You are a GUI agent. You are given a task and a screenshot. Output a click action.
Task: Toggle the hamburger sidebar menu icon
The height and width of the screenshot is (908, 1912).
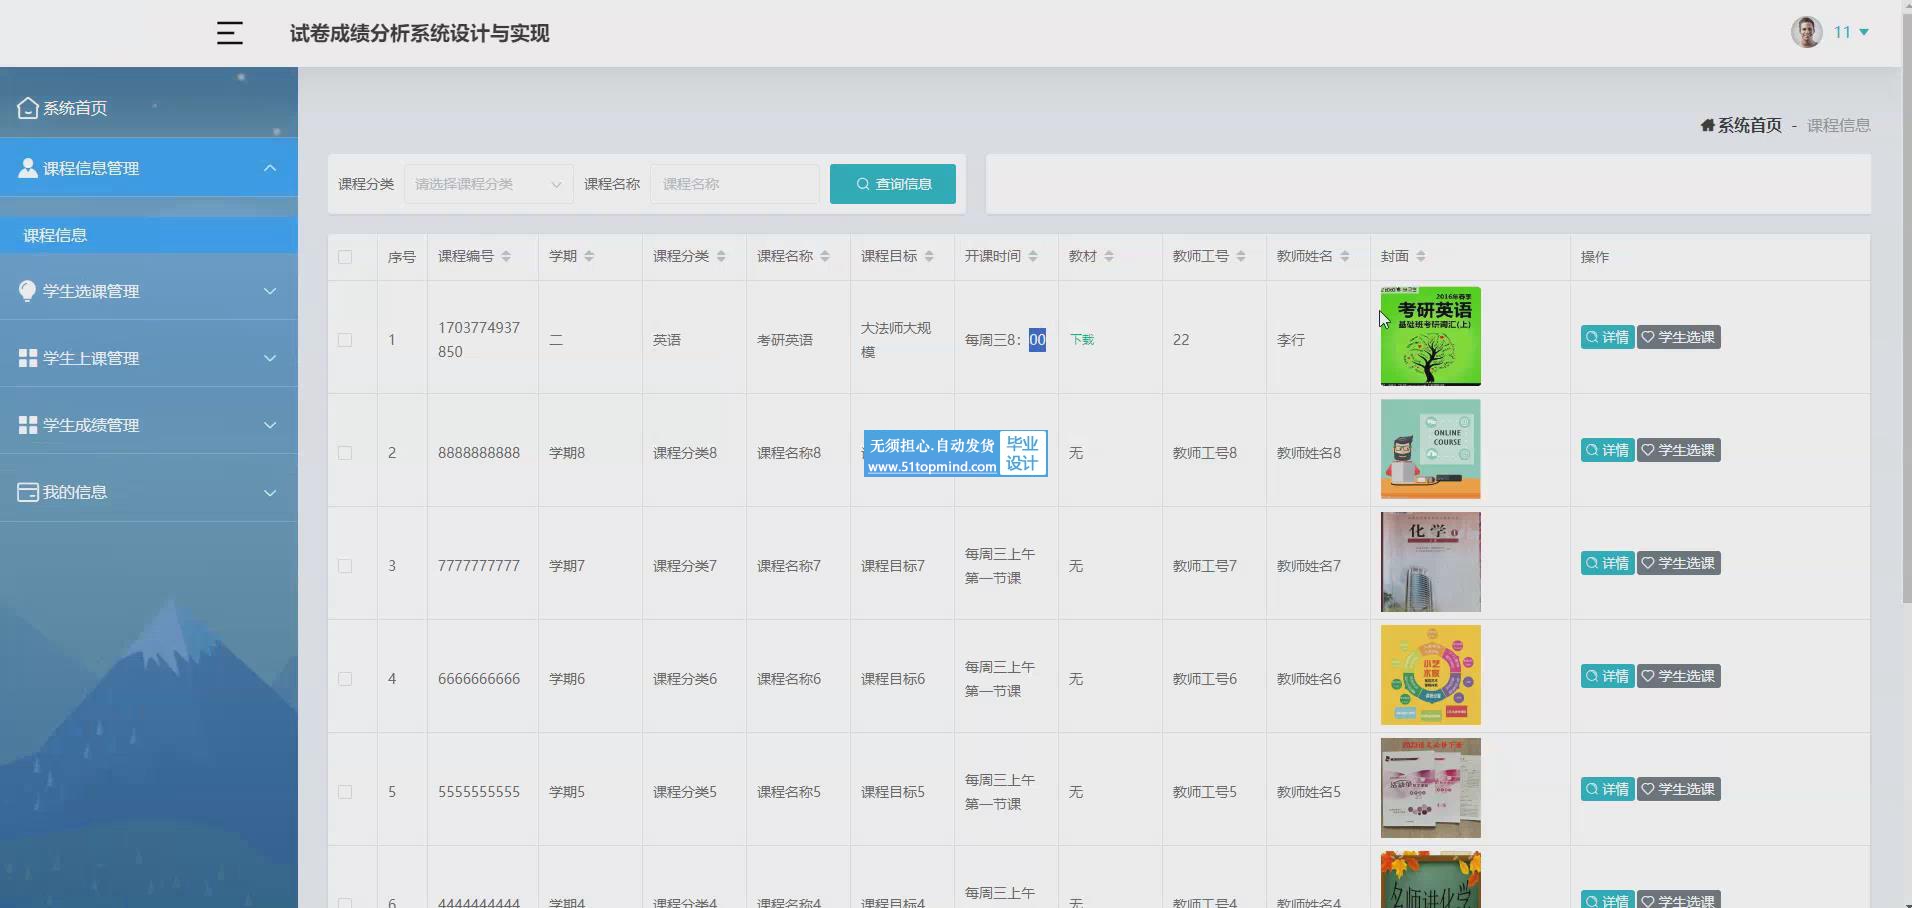tap(230, 33)
